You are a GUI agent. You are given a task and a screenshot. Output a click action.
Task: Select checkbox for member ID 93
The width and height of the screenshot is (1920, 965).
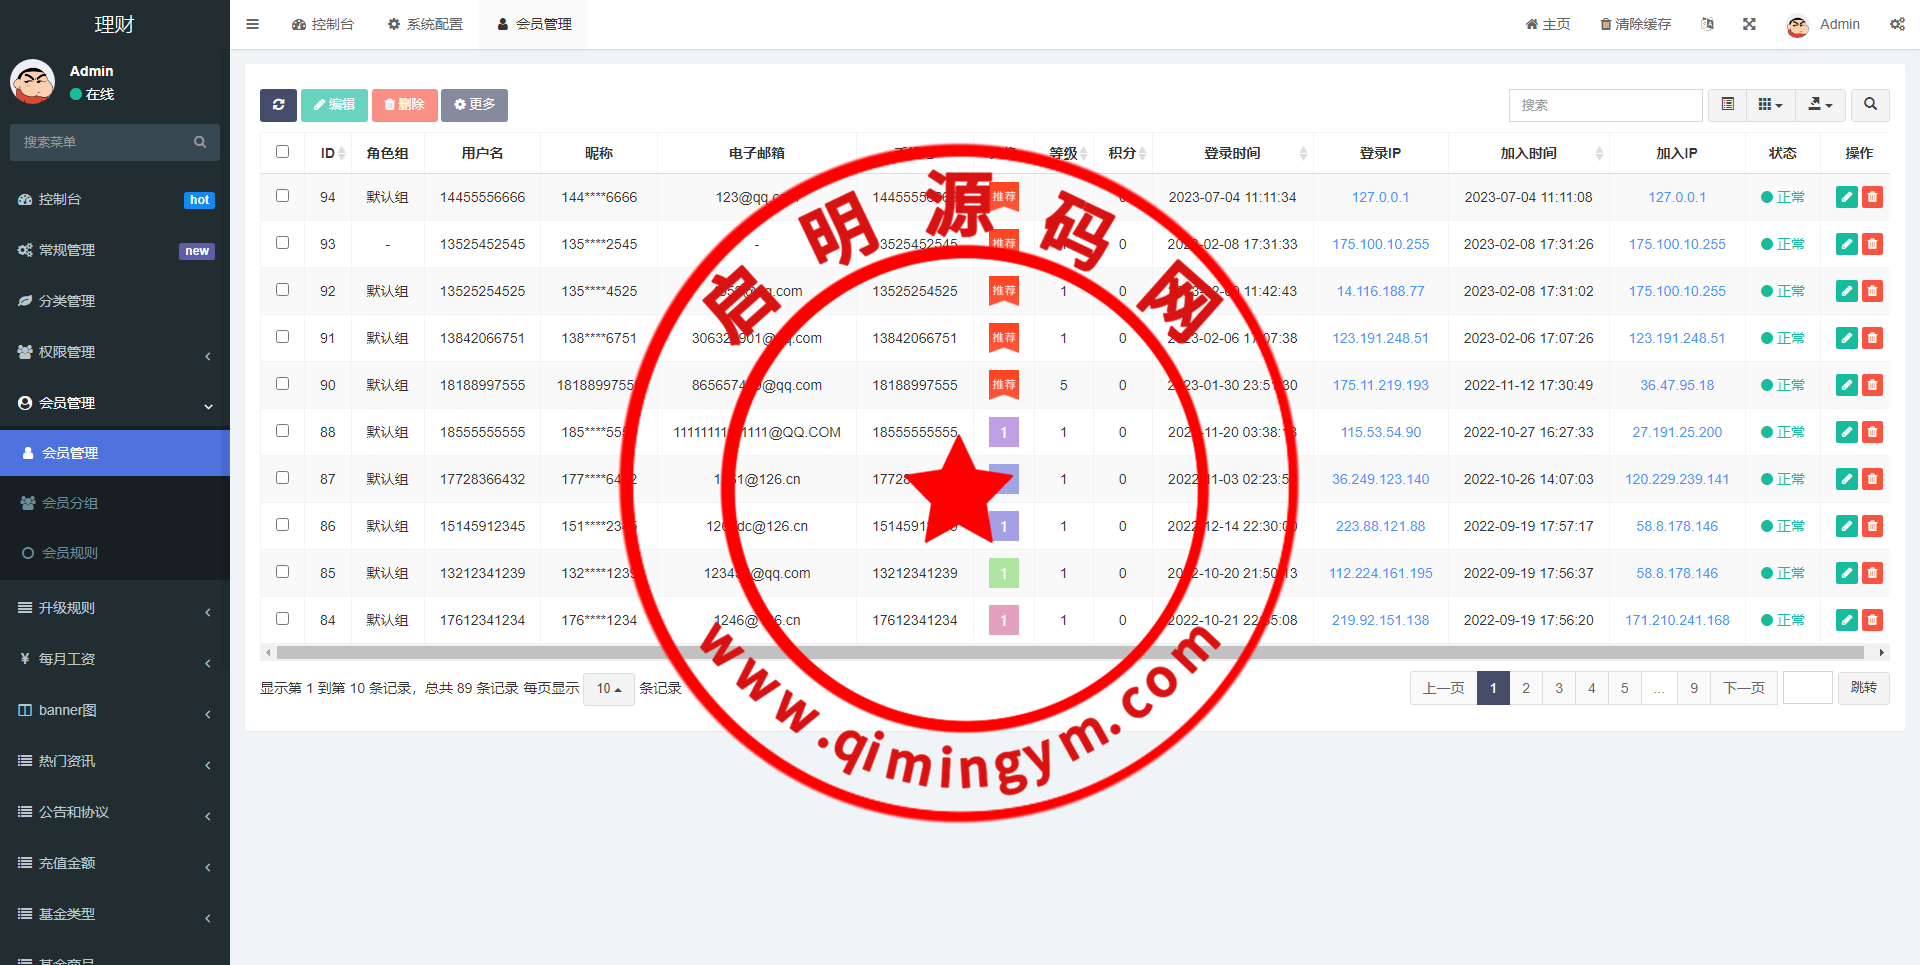coord(282,243)
